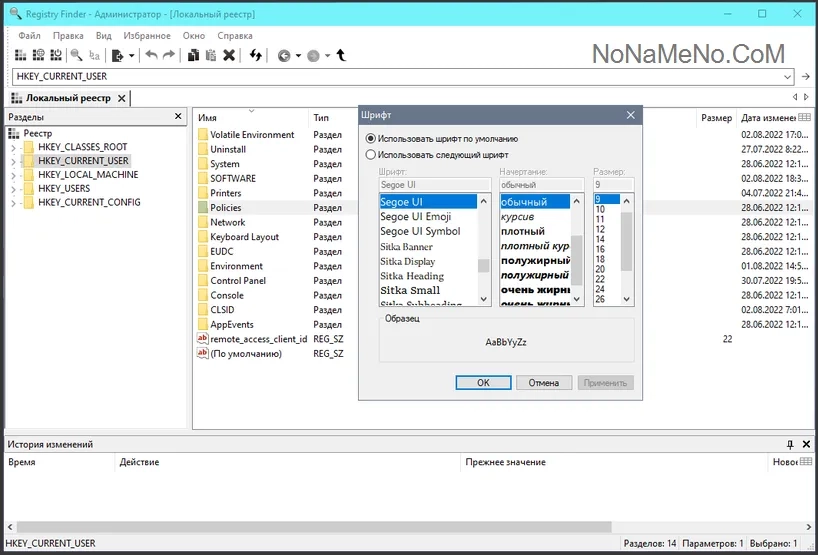Click the Find (magnifier) toolbar icon

pyautogui.click(x=75, y=56)
